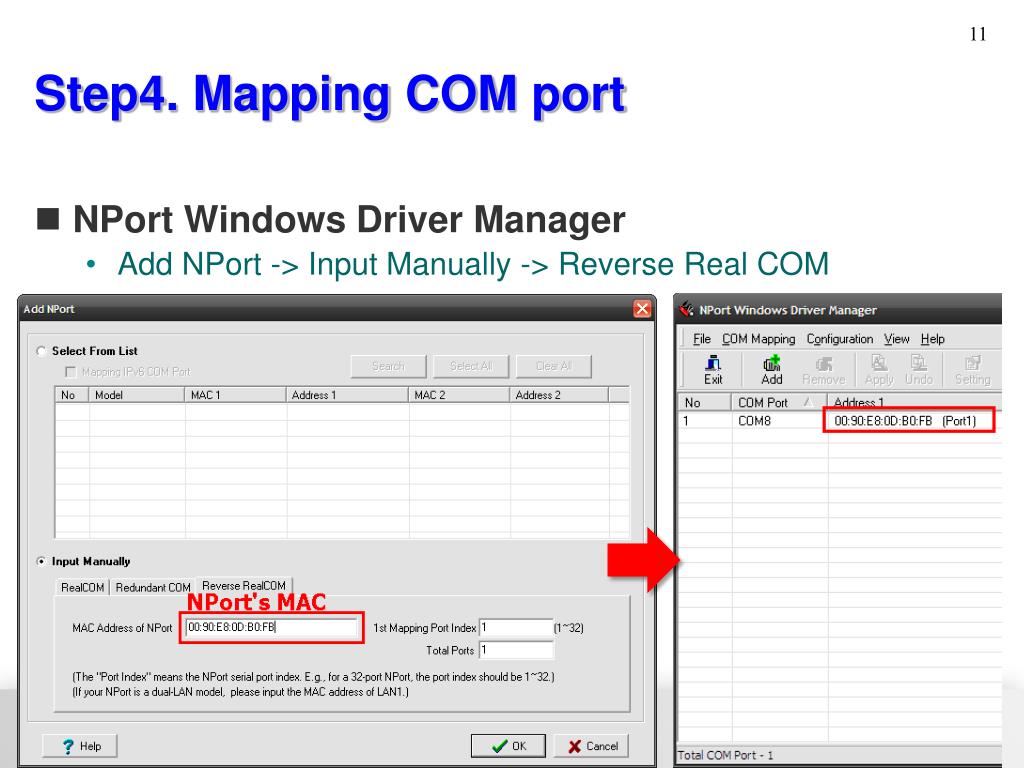1024x768 pixels.
Task: Open the COM Mapping menu
Action: click(x=758, y=339)
